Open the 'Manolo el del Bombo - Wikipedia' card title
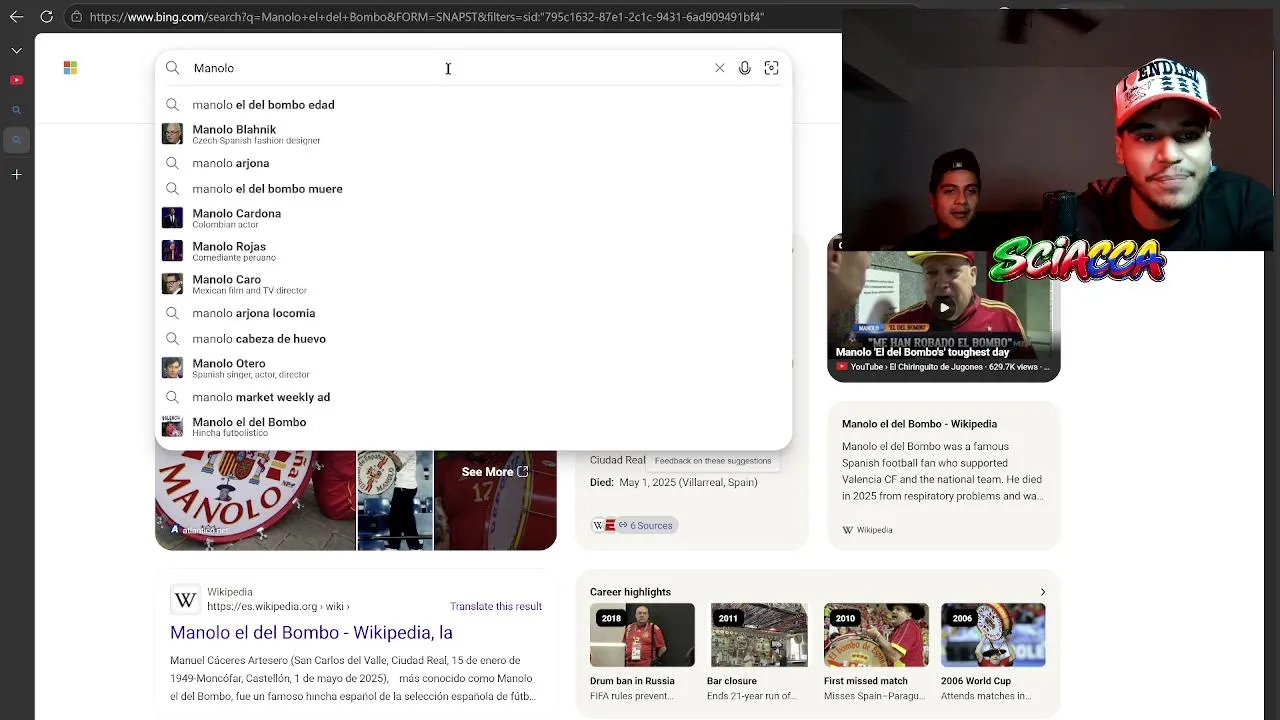 pos(919,424)
